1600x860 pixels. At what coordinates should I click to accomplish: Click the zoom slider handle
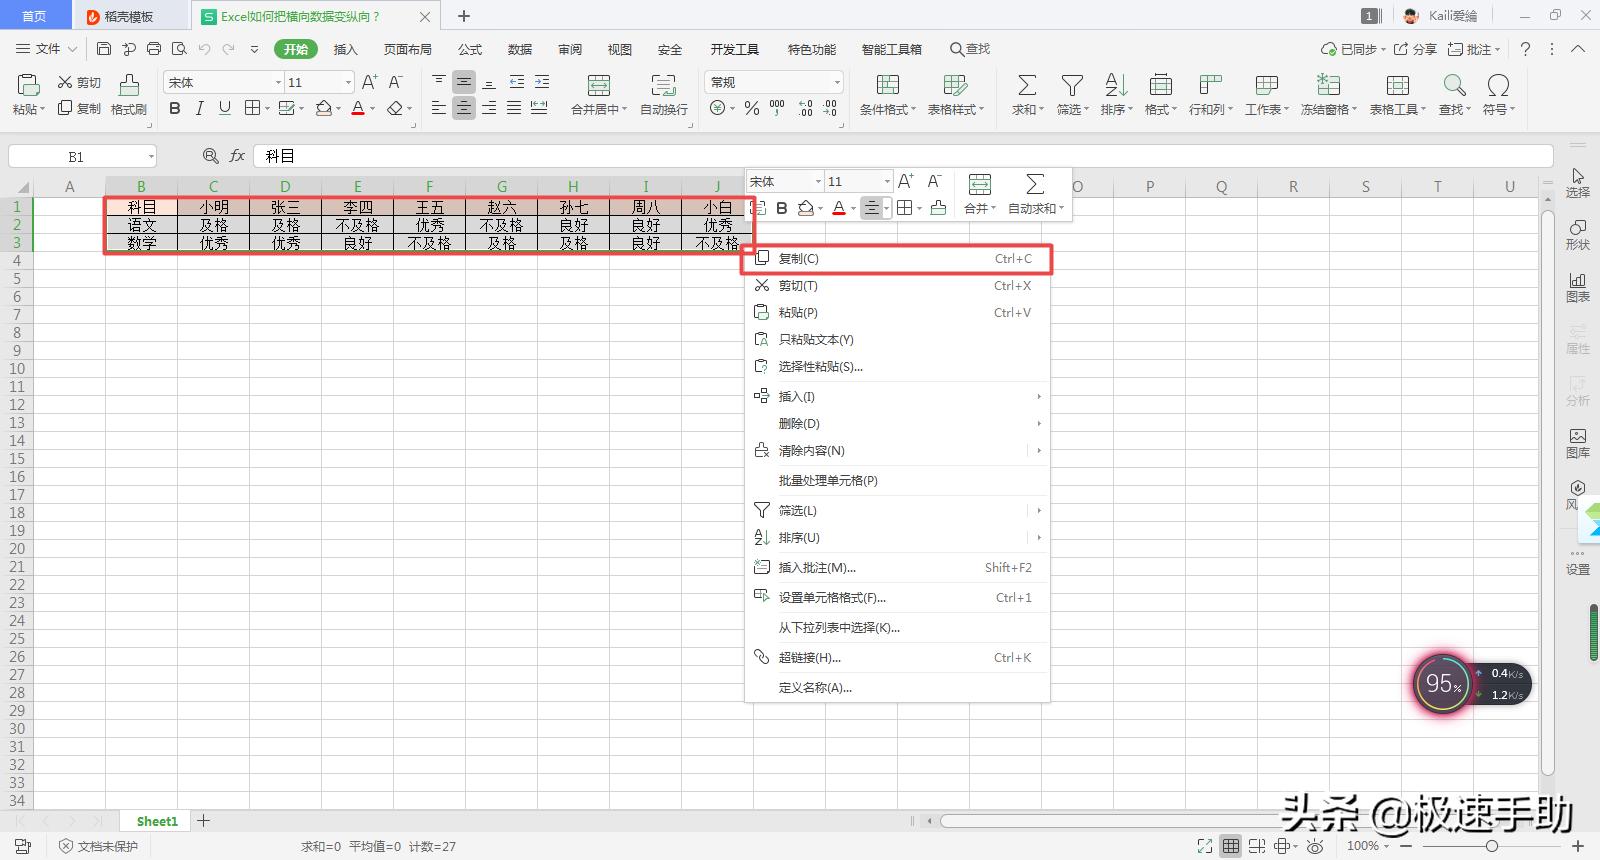[1491, 846]
